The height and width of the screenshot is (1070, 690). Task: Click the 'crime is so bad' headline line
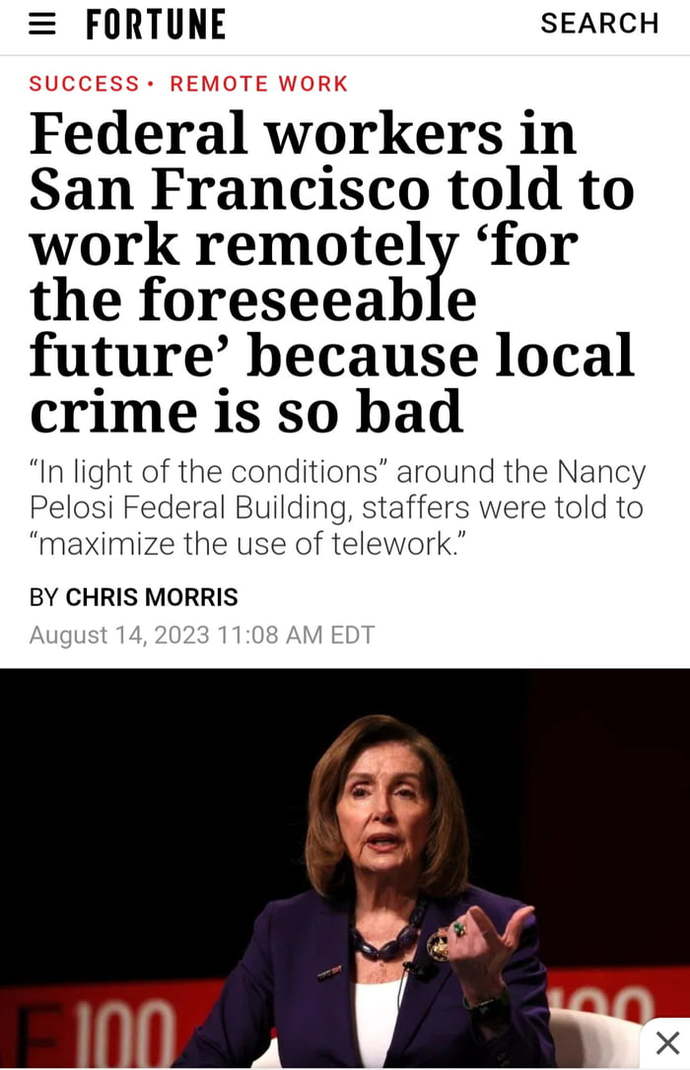coord(246,411)
